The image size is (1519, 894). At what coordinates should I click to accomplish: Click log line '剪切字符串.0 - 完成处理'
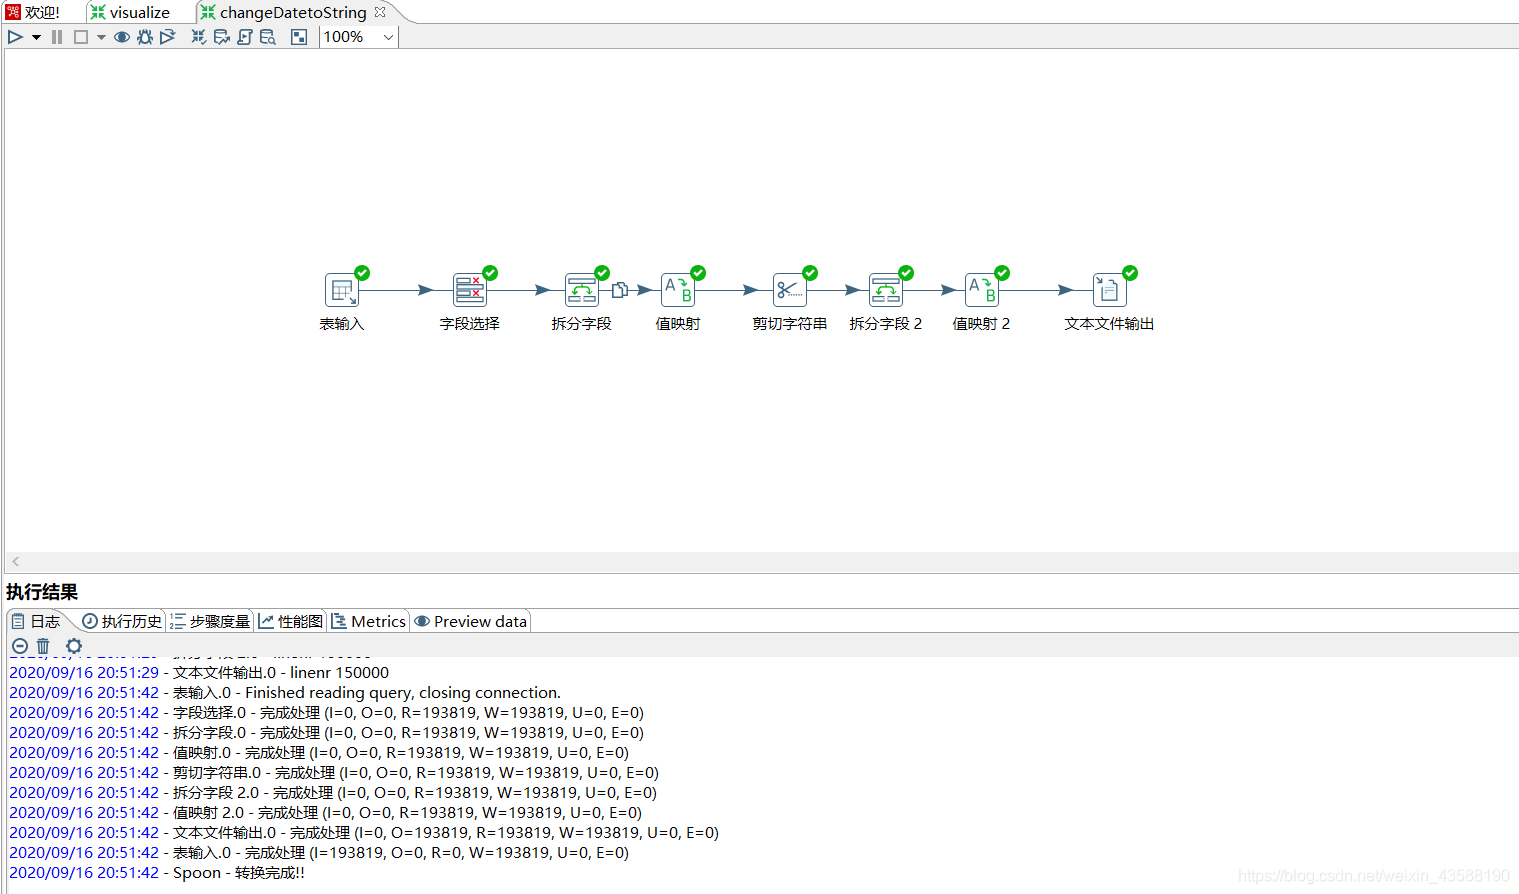click(334, 773)
